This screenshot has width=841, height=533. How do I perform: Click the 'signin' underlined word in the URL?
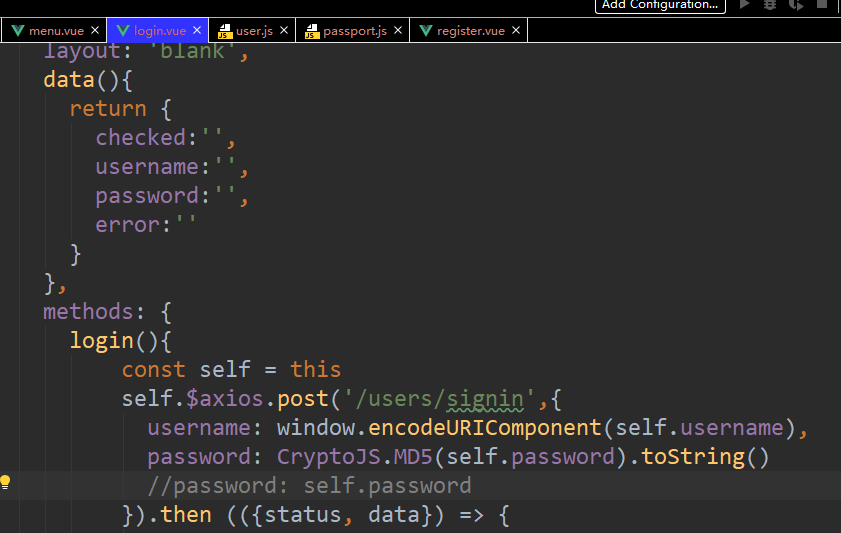[x=485, y=399]
